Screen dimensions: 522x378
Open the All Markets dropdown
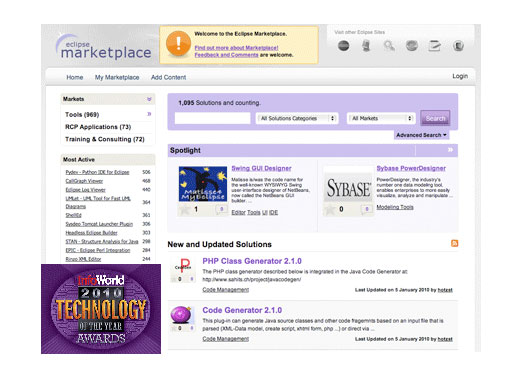click(x=381, y=118)
